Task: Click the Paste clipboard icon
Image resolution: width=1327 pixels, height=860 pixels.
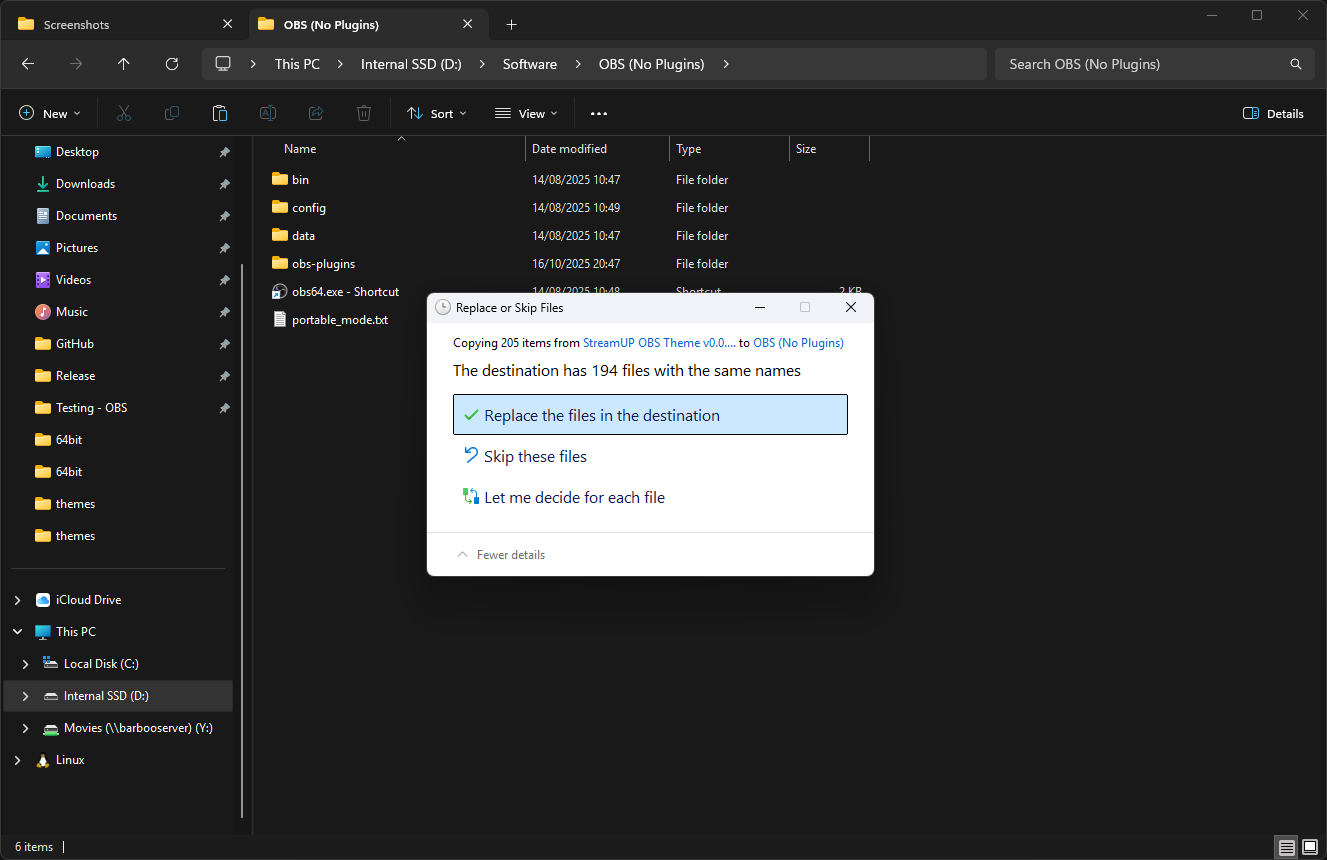Action: (x=220, y=113)
